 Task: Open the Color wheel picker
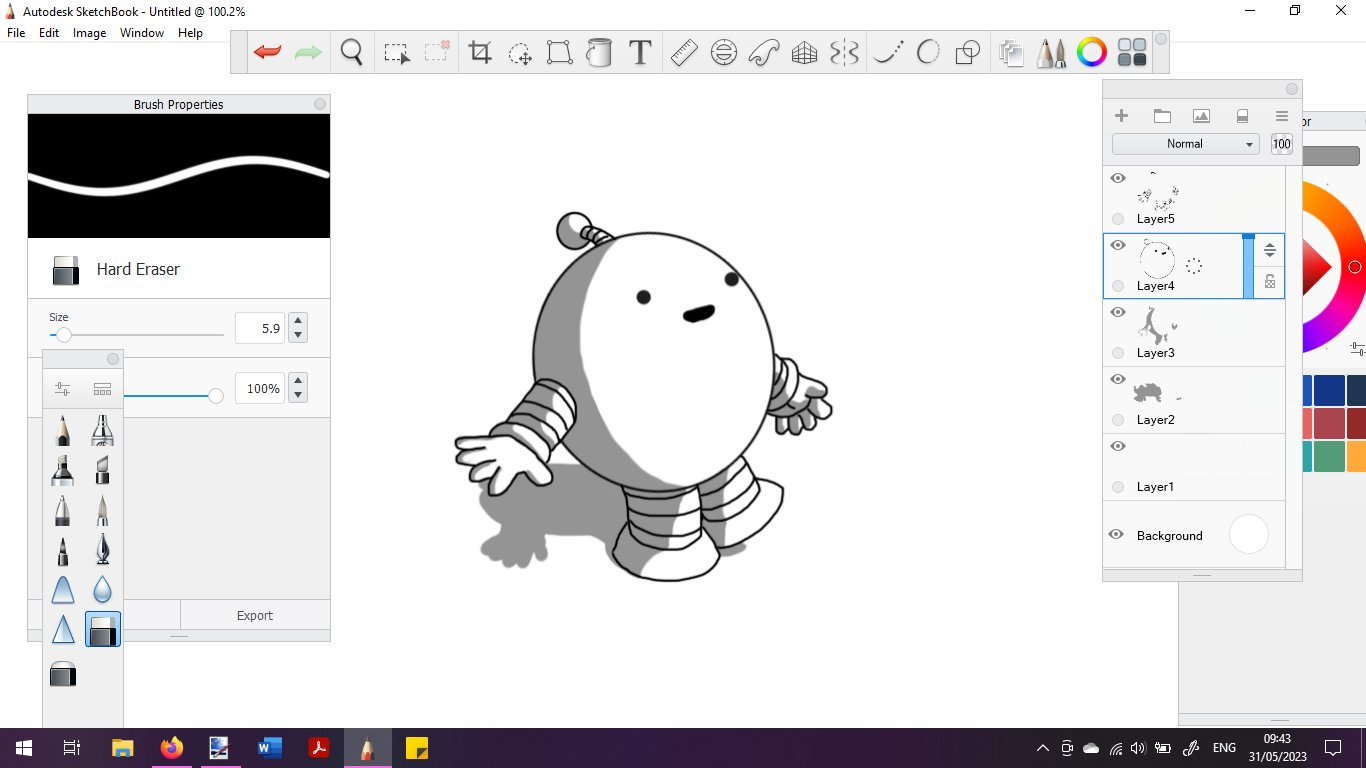pos(1090,52)
